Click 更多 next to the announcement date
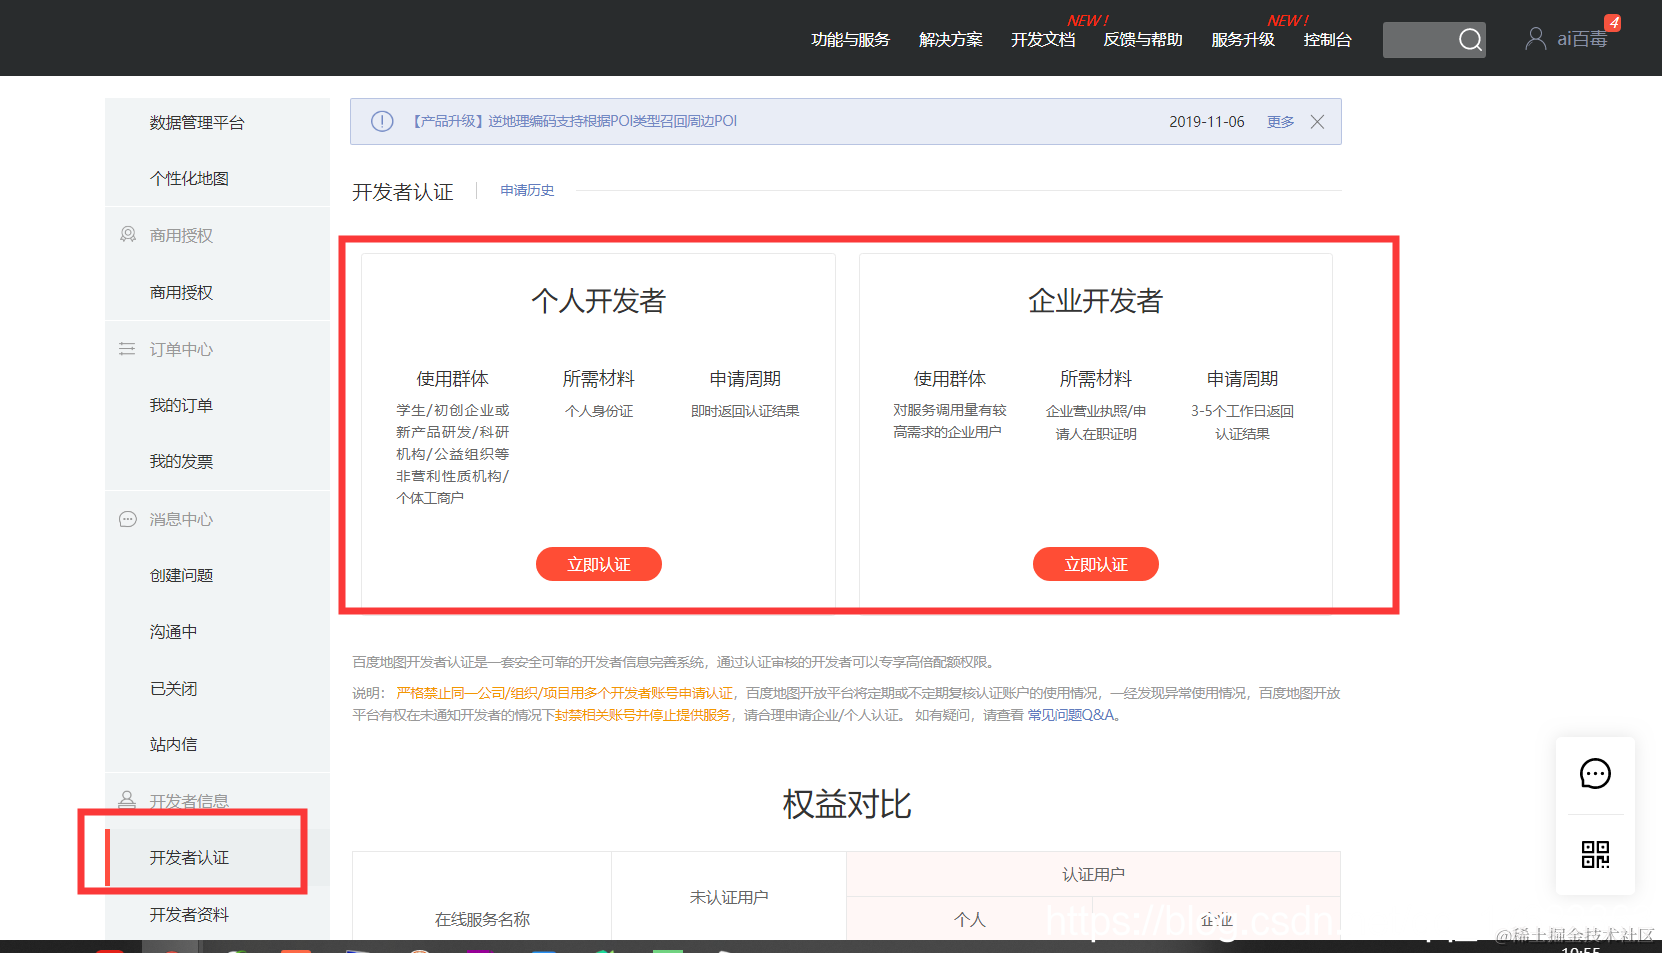 click(1280, 121)
